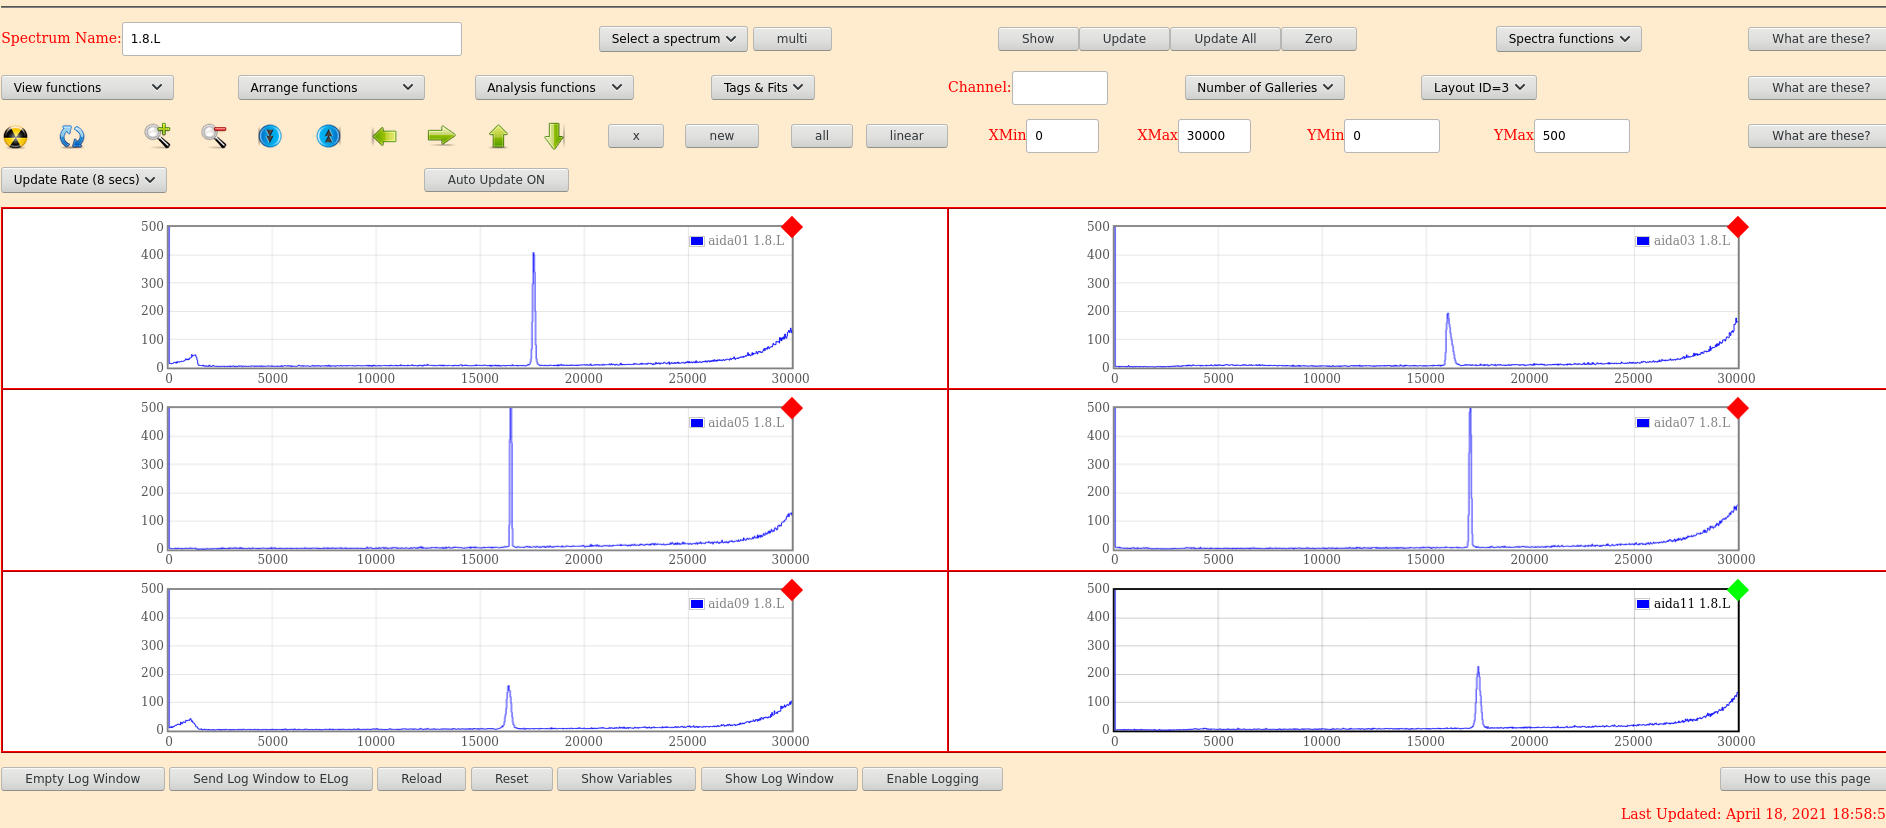Toggle the Auto Update ON button
Screen dimensions: 1886x828
496,180
